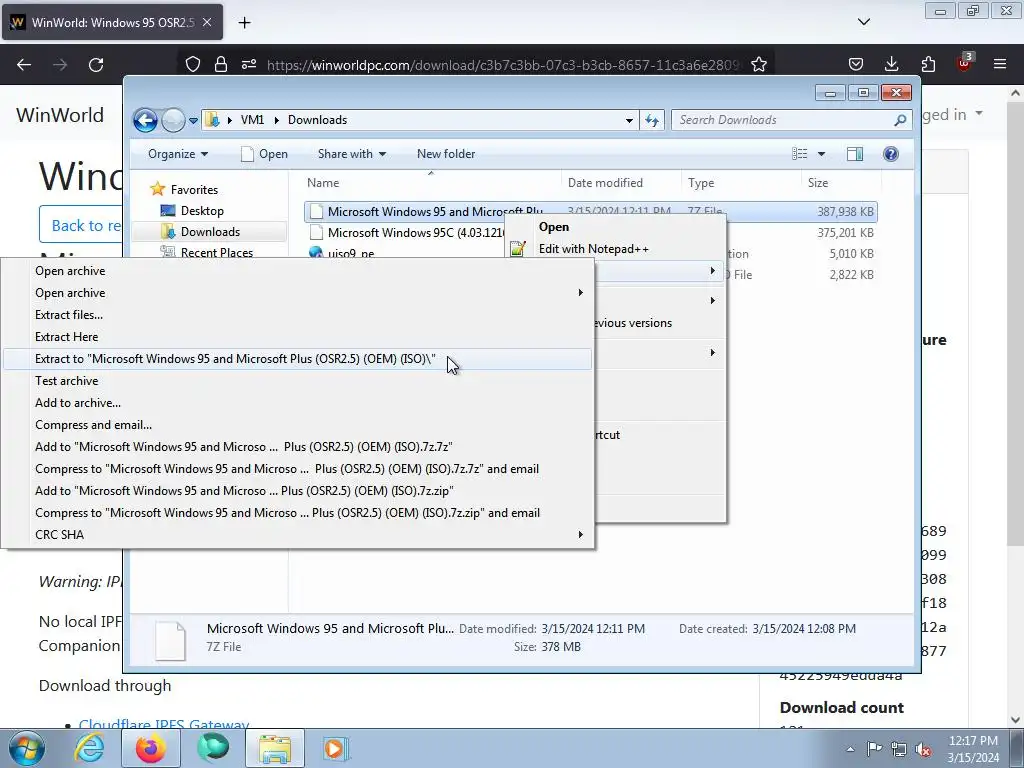Show hidden tray icons arrow

click(x=850, y=749)
